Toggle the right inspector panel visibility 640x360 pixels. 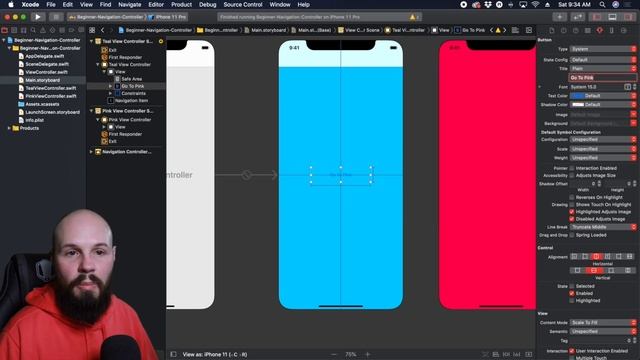point(628,17)
